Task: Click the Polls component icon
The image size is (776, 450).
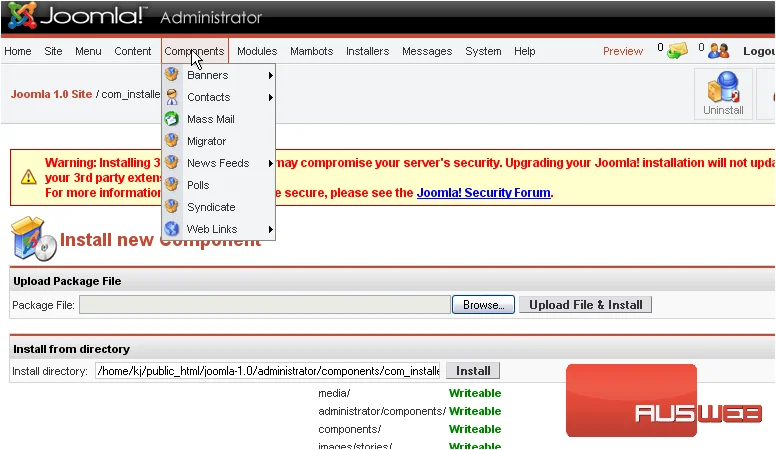Action: [172, 185]
